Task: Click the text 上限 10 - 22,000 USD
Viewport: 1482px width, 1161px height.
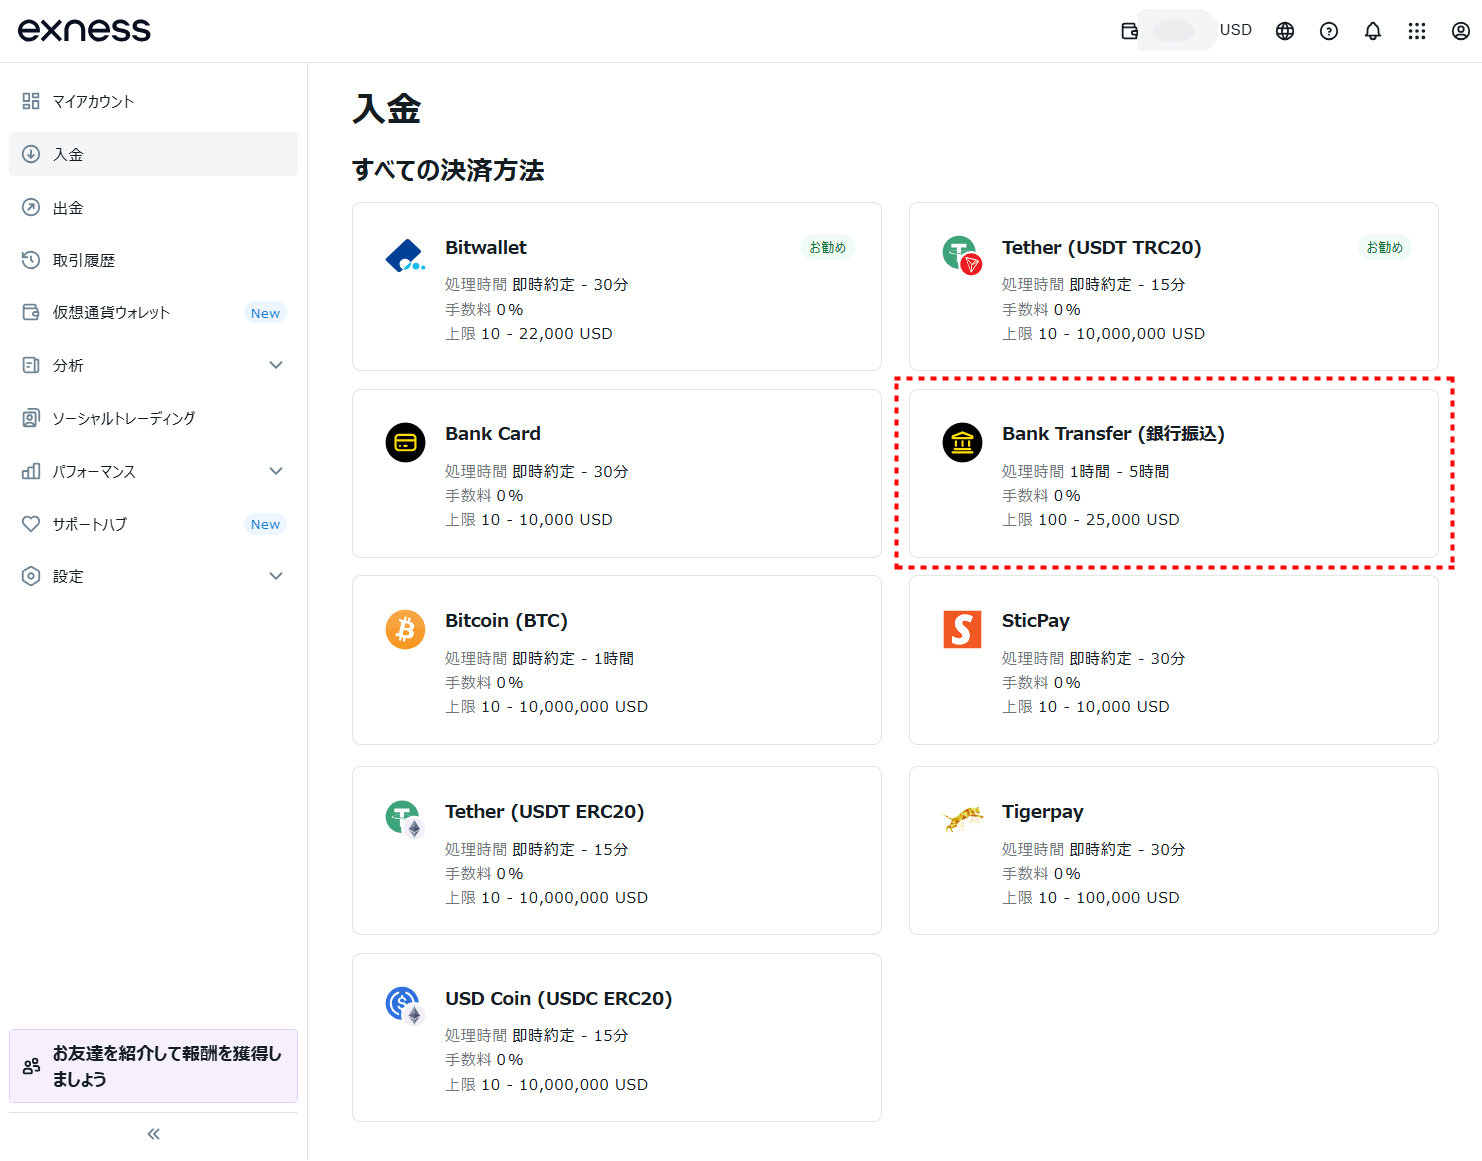Action: click(x=529, y=334)
